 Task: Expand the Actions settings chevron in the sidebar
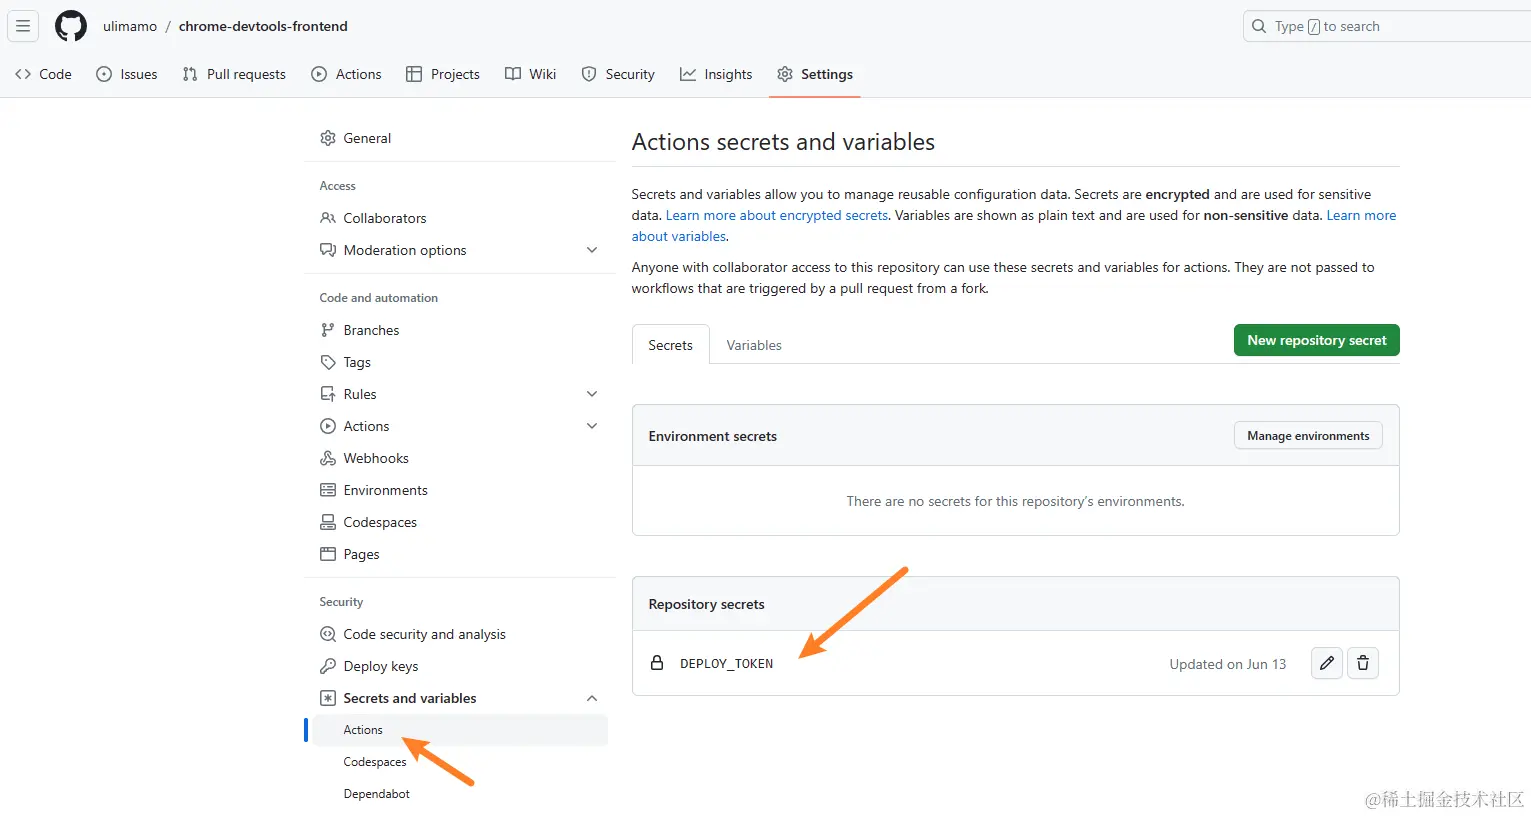(x=592, y=426)
